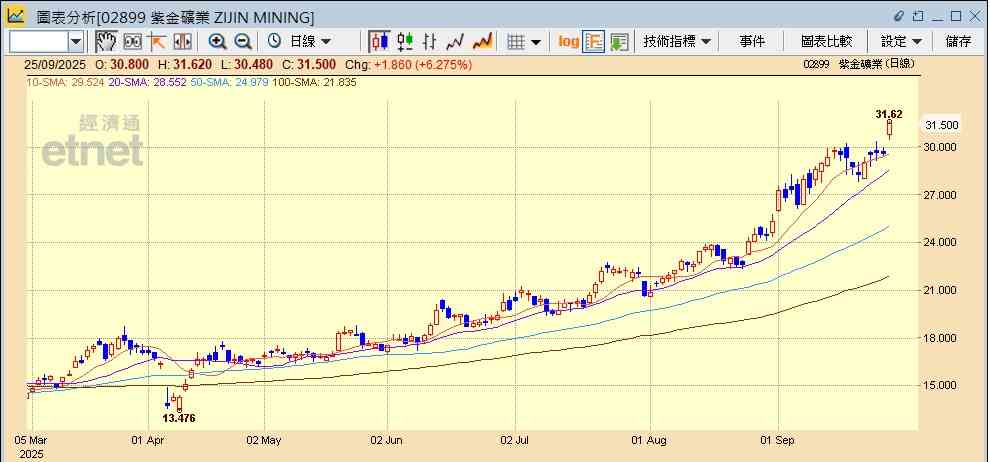
Task: Click the 21.000 price axis label
Action: click(x=941, y=290)
